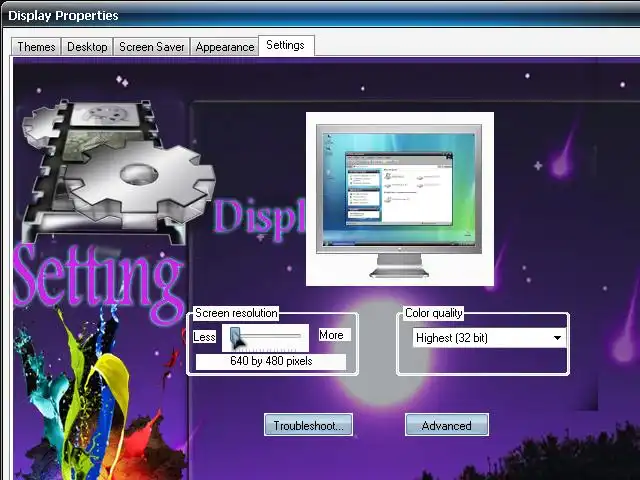Click the 'Color quality' group label

433,313
